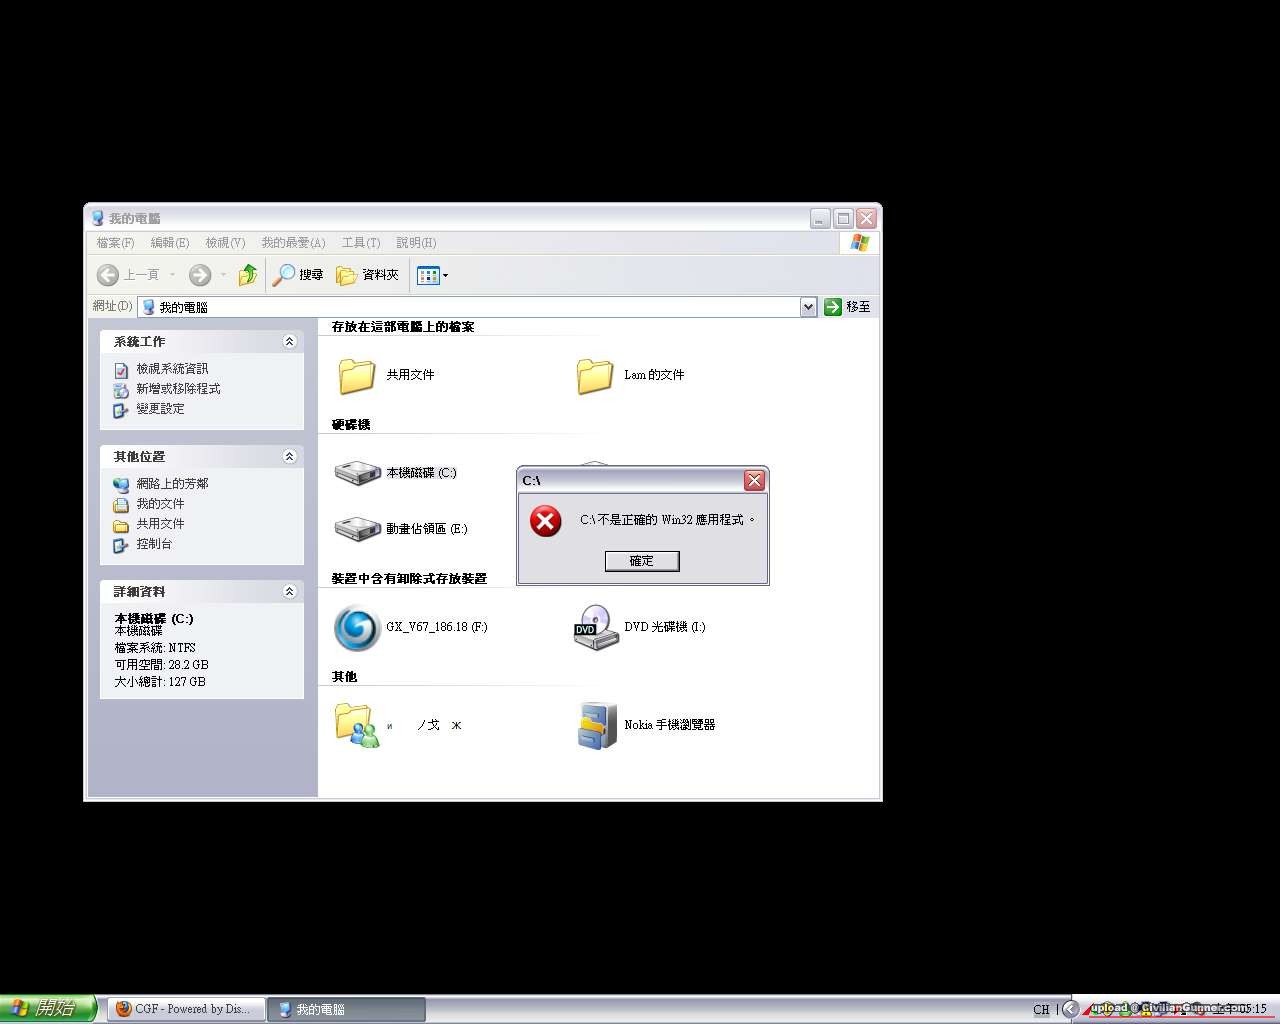Open the Search (搜尋) toolbar button
1280x1024 pixels.
(298, 275)
